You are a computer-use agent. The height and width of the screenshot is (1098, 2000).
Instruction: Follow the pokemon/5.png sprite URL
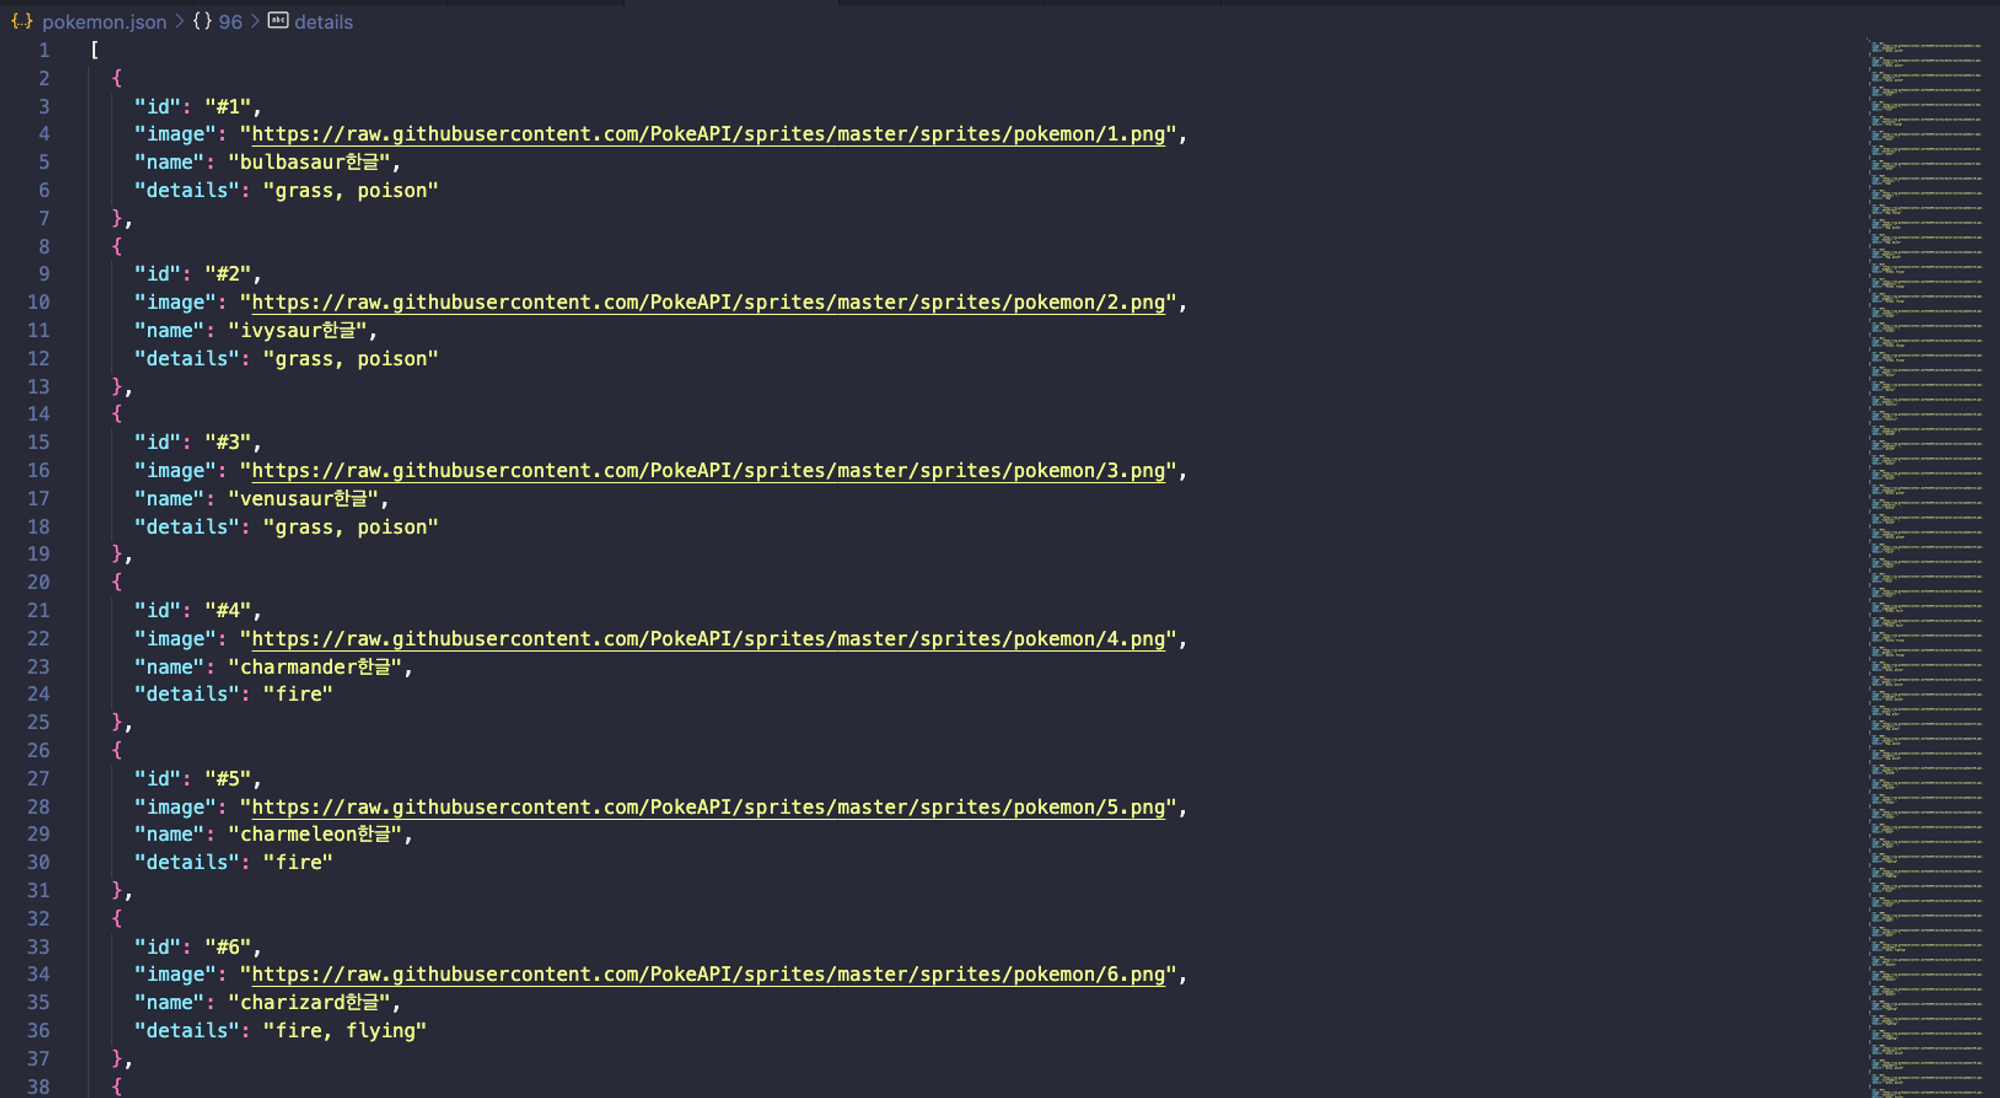pos(708,806)
